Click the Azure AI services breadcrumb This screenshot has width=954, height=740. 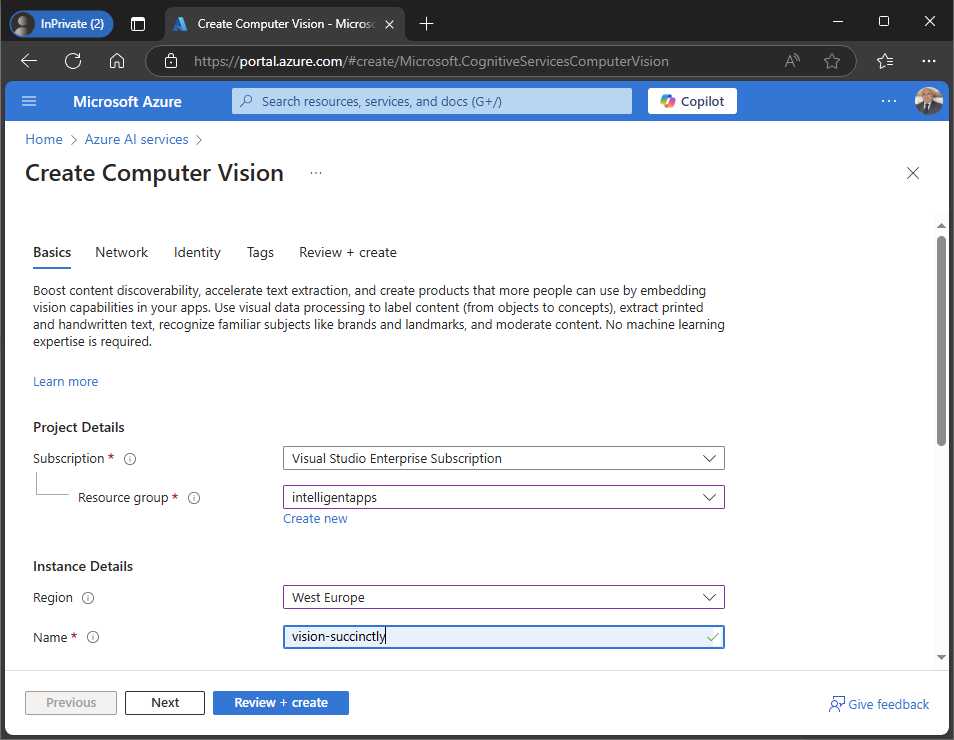click(136, 139)
